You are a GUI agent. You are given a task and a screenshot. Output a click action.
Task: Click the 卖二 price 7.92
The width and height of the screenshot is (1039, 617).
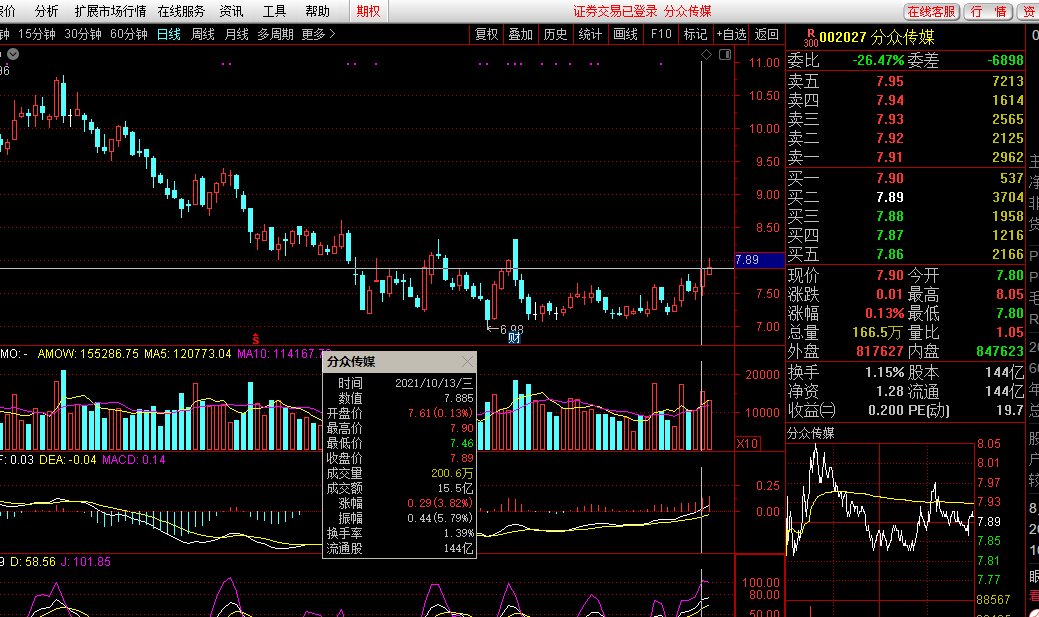(x=889, y=139)
